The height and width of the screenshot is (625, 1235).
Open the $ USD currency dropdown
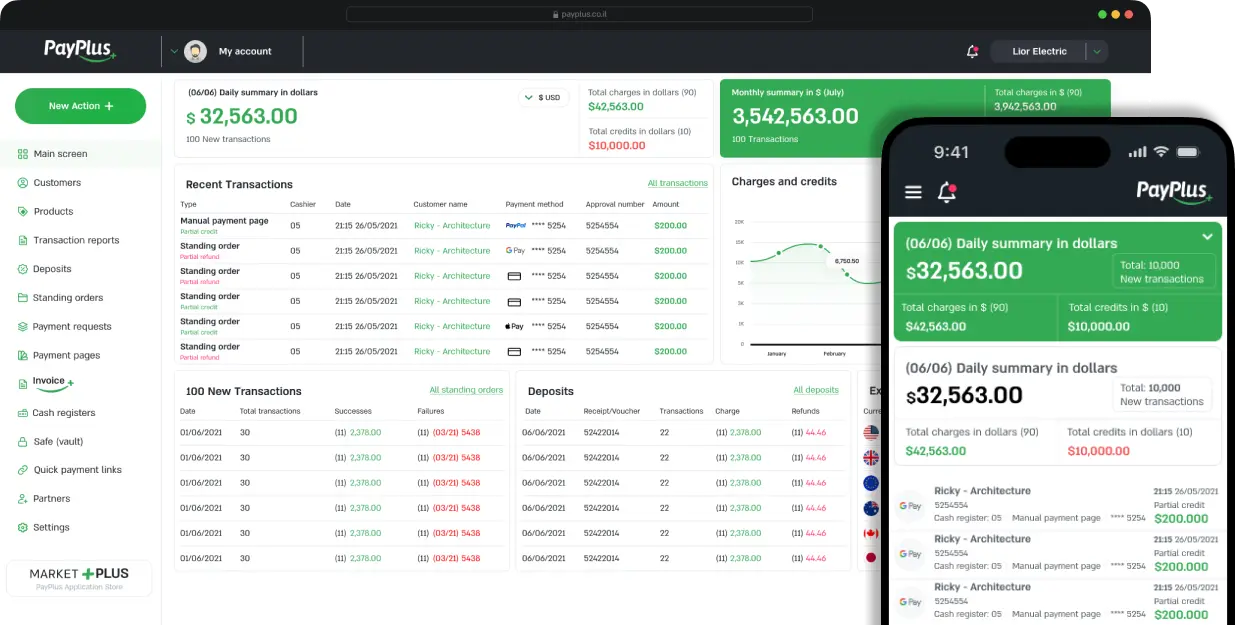(x=544, y=97)
